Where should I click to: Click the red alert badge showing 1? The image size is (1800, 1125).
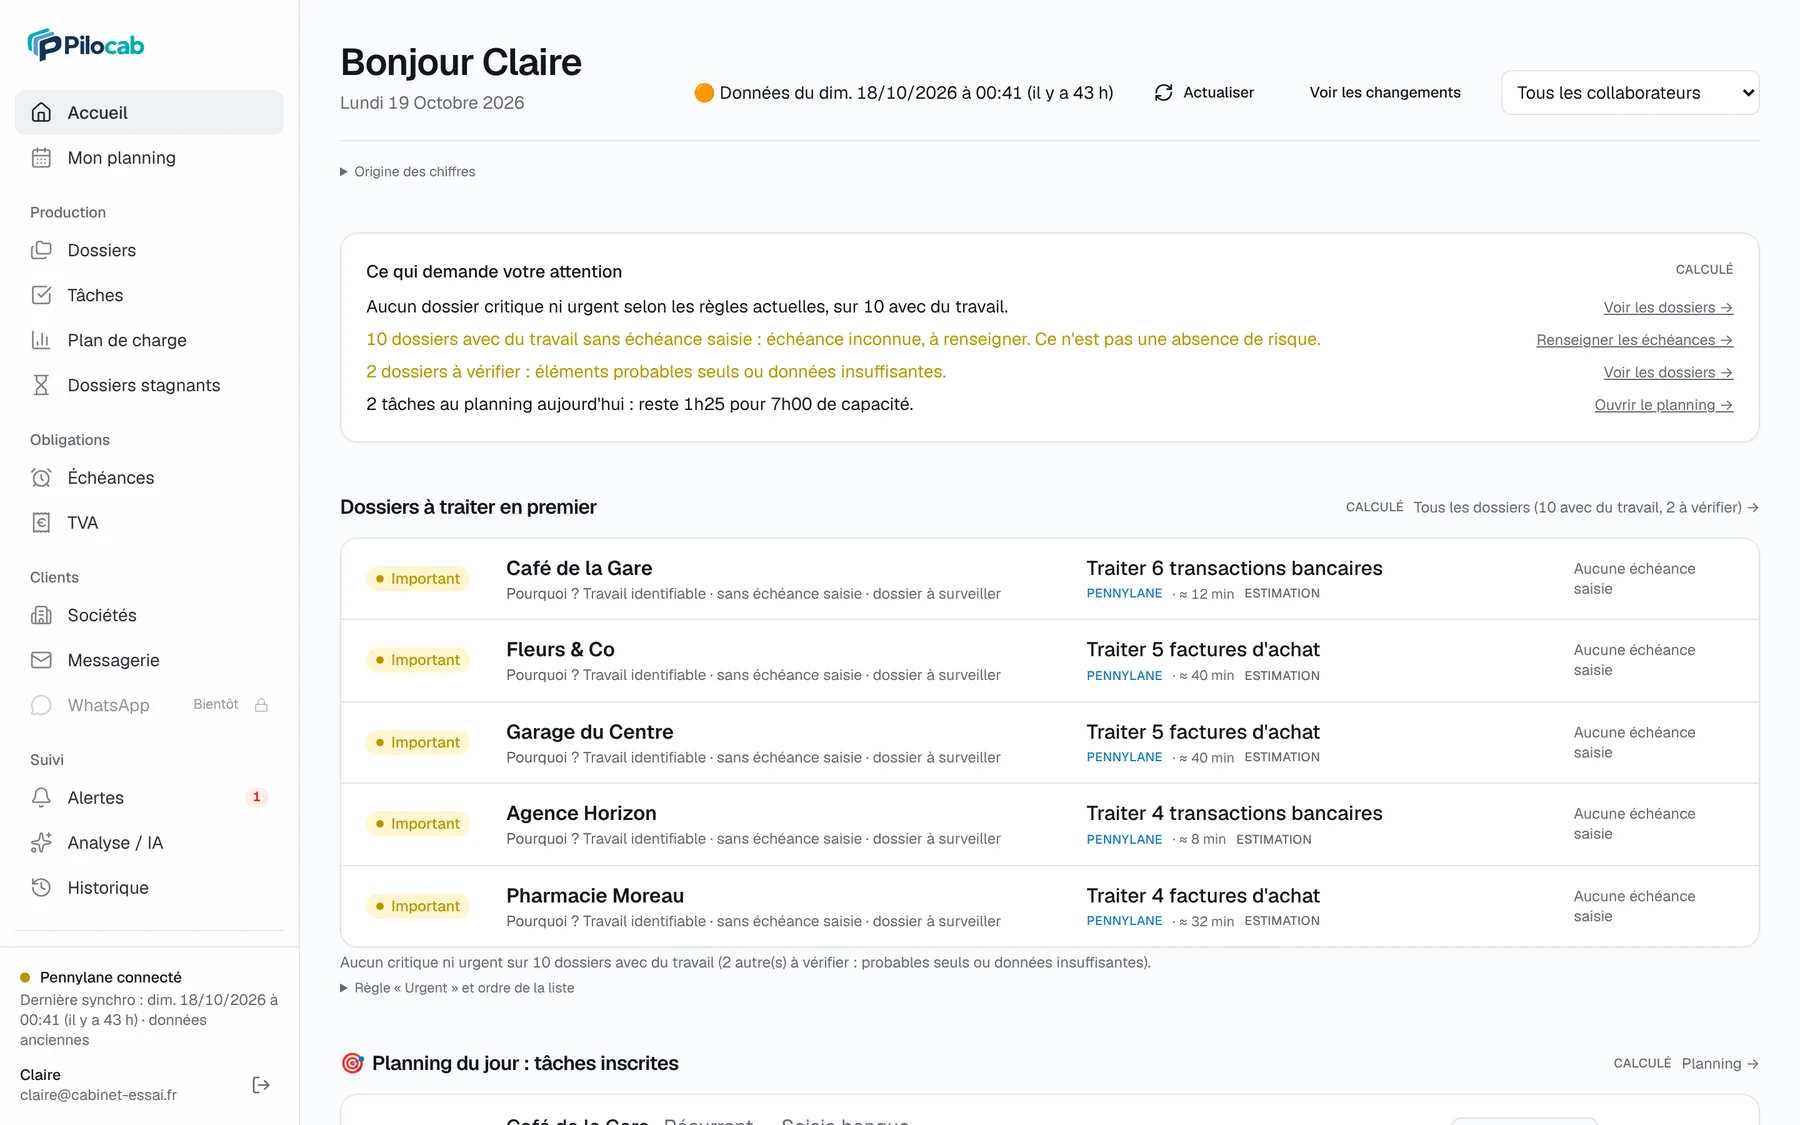click(257, 797)
